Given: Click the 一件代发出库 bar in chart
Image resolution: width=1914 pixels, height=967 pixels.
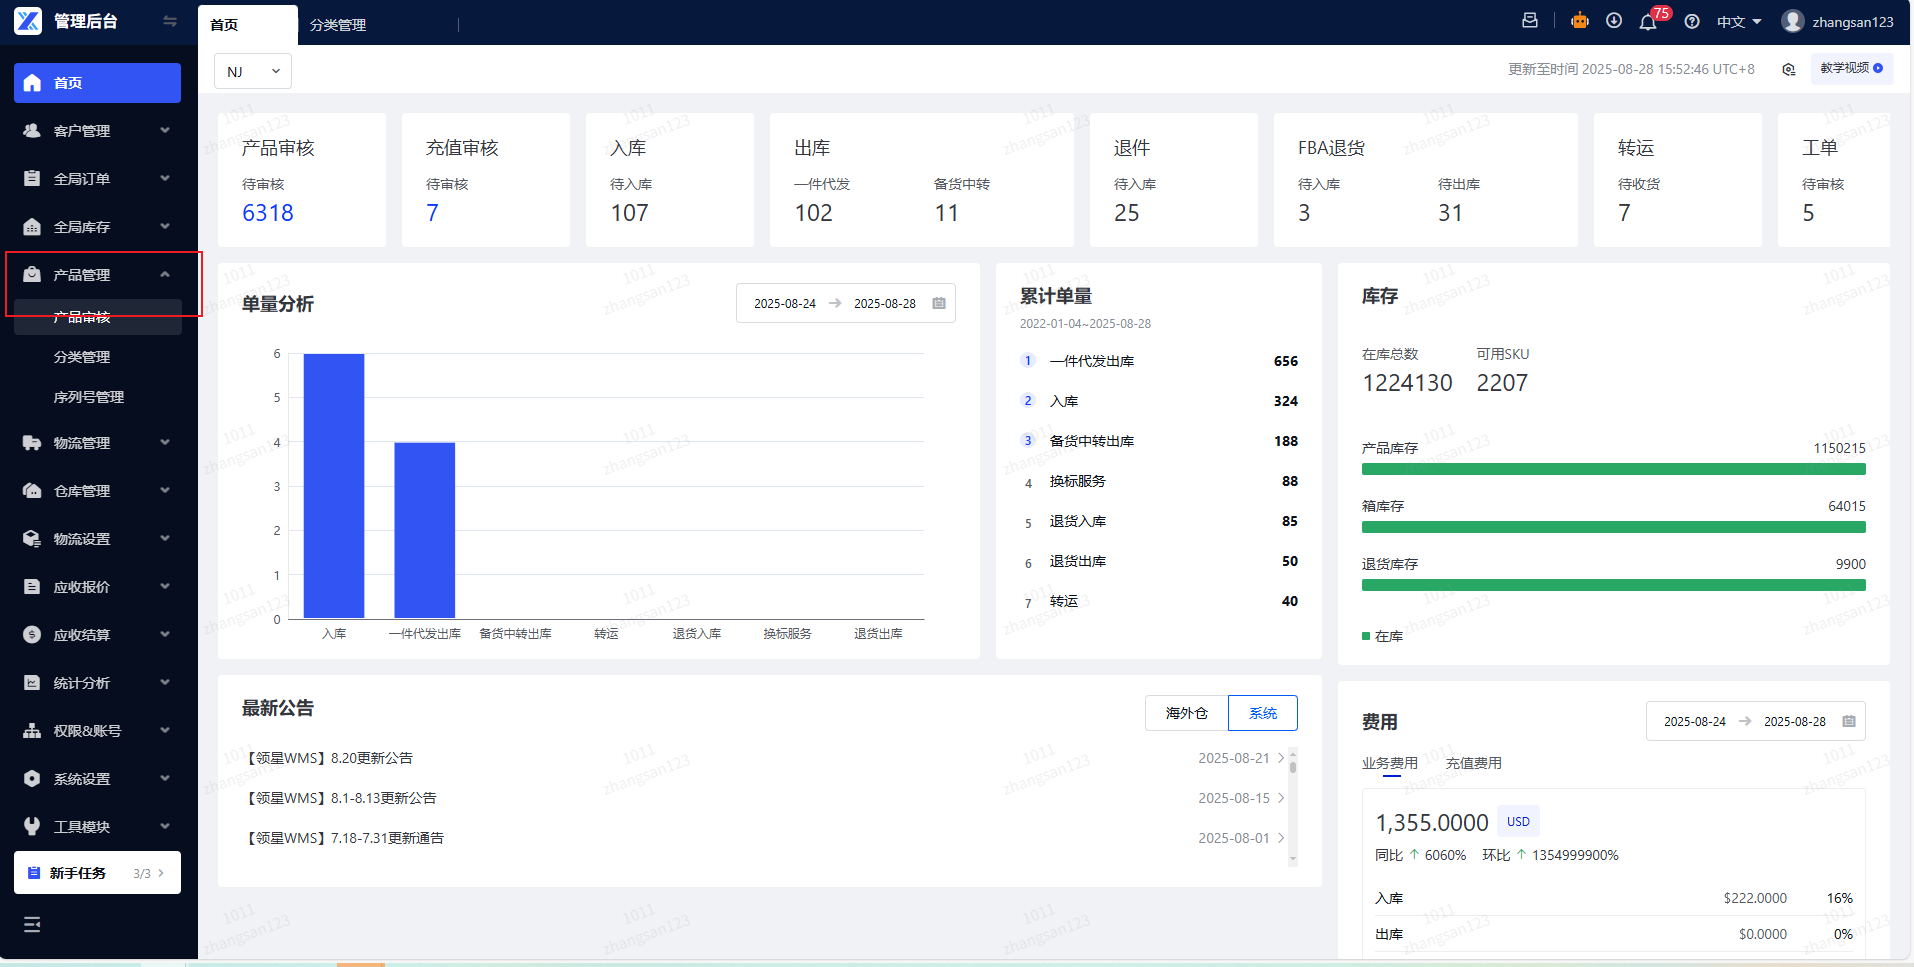Looking at the screenshot, I should tap(424, 531).
